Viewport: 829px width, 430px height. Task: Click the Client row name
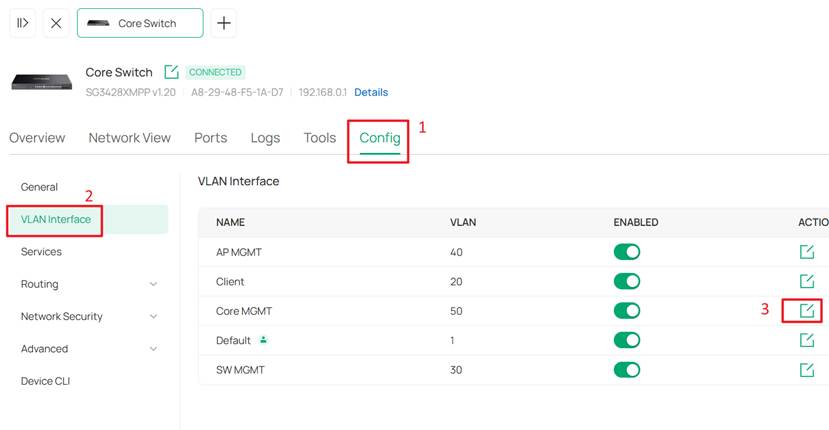coord(230,281)
